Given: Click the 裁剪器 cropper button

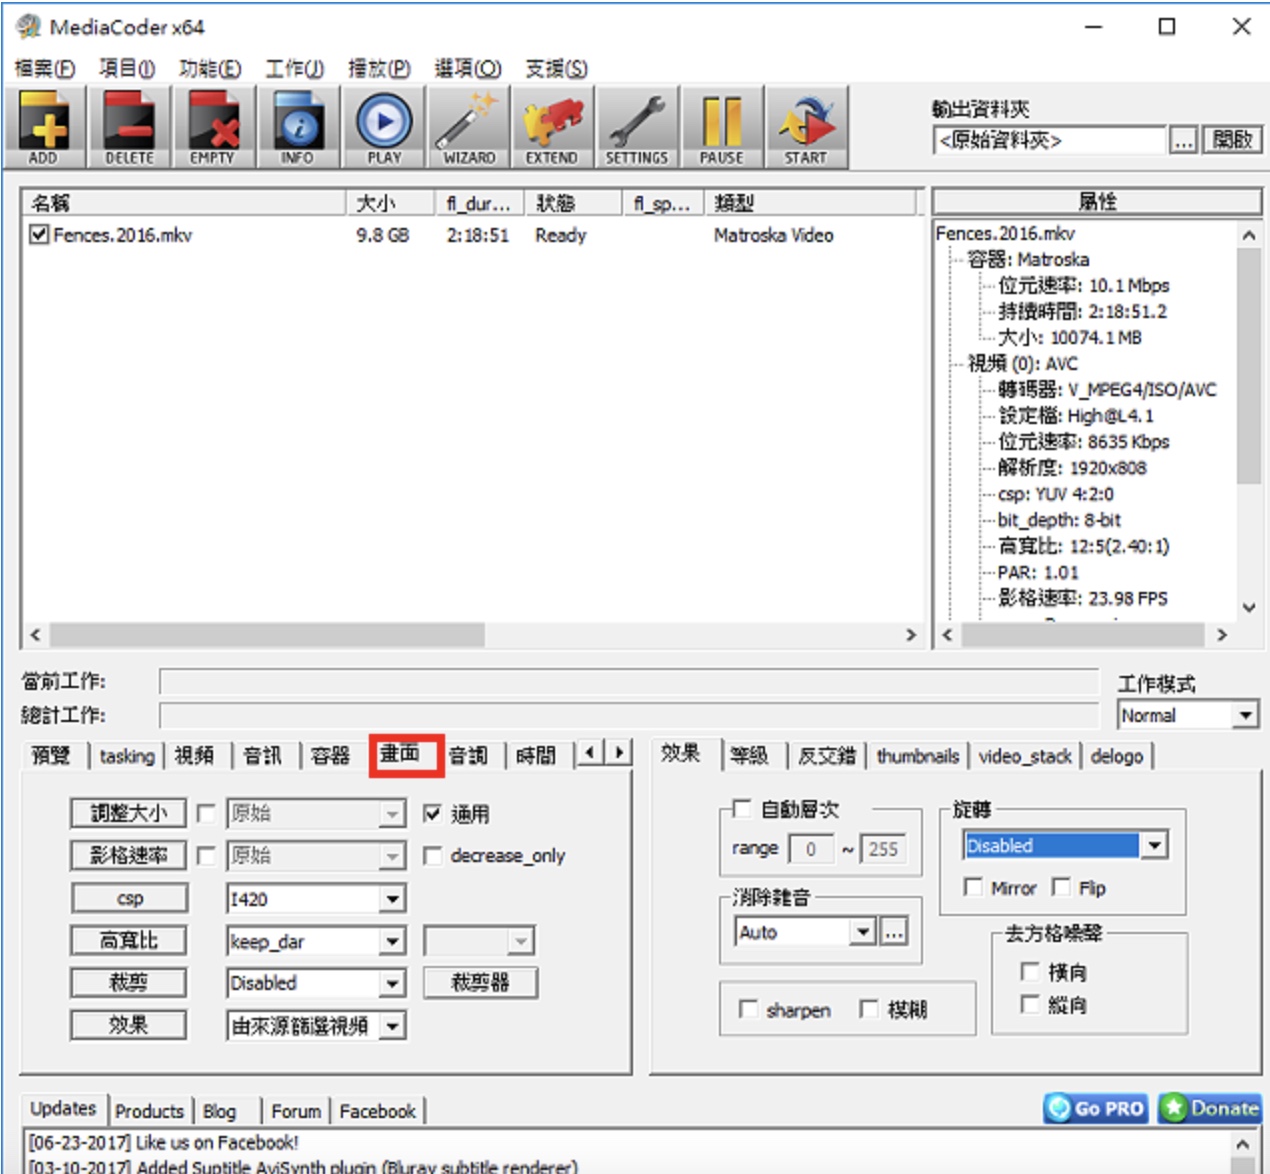Looking at the screenshot, I should pos(480,983).
